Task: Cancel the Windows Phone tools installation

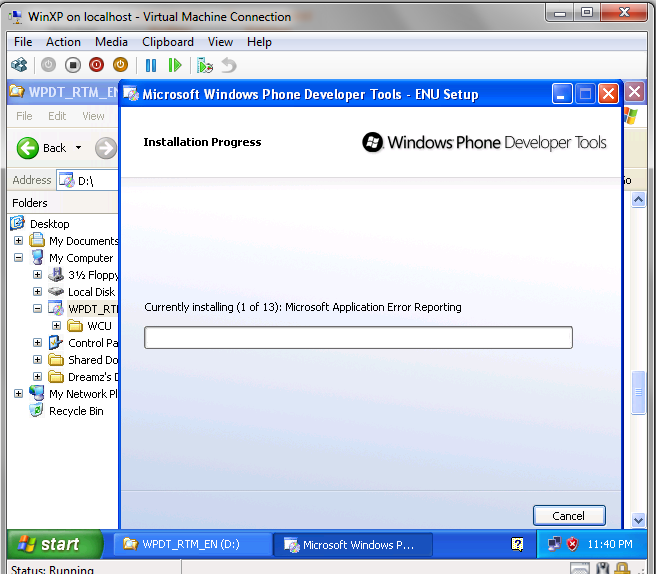Action: tap(568, 516)
